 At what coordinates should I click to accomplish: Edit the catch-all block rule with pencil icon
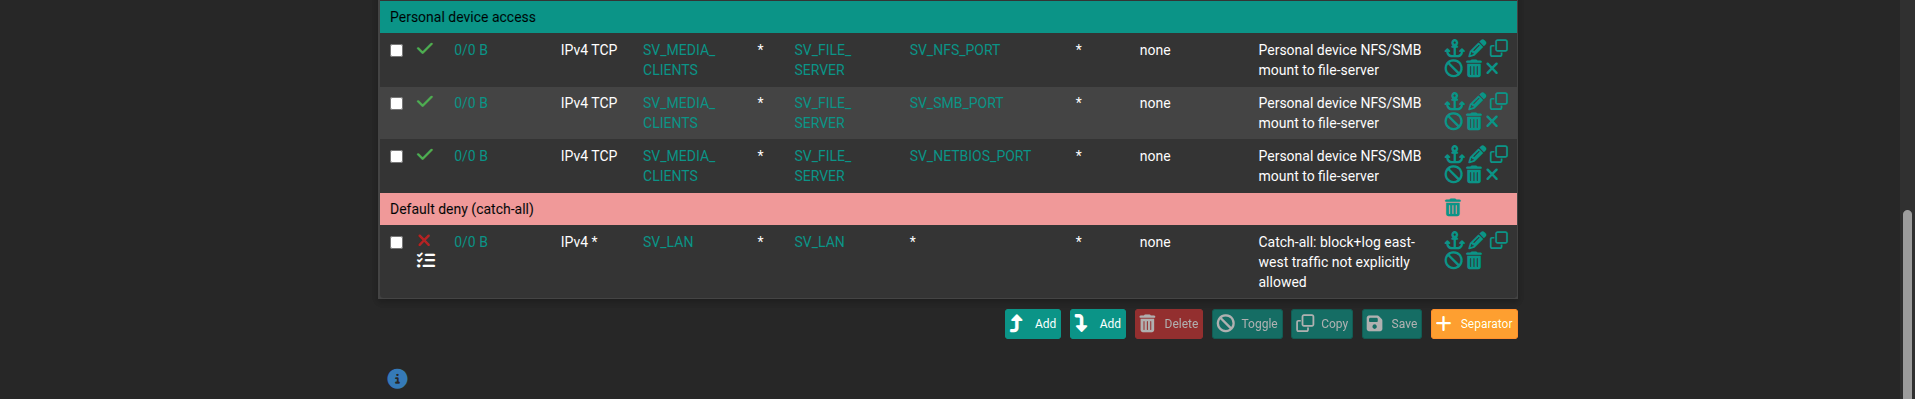click(x=1477, y=240)
